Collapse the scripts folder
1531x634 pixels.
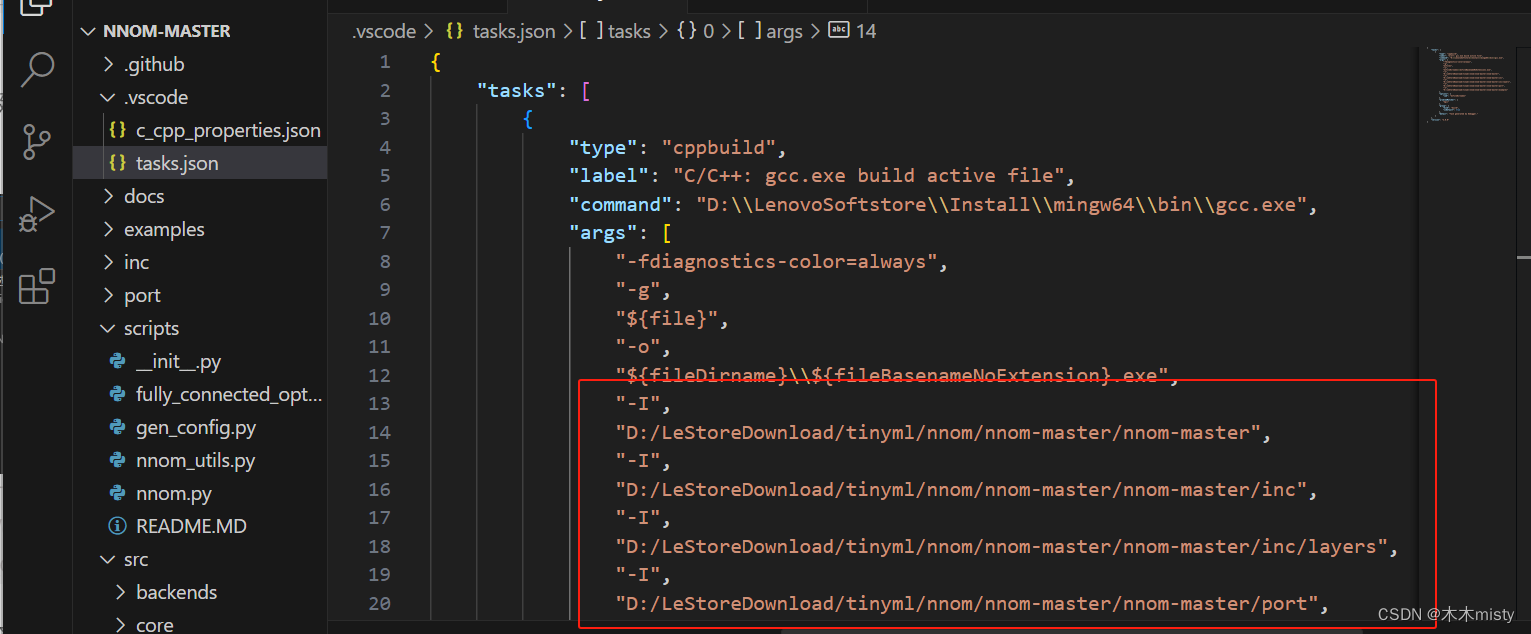(109, 328)
